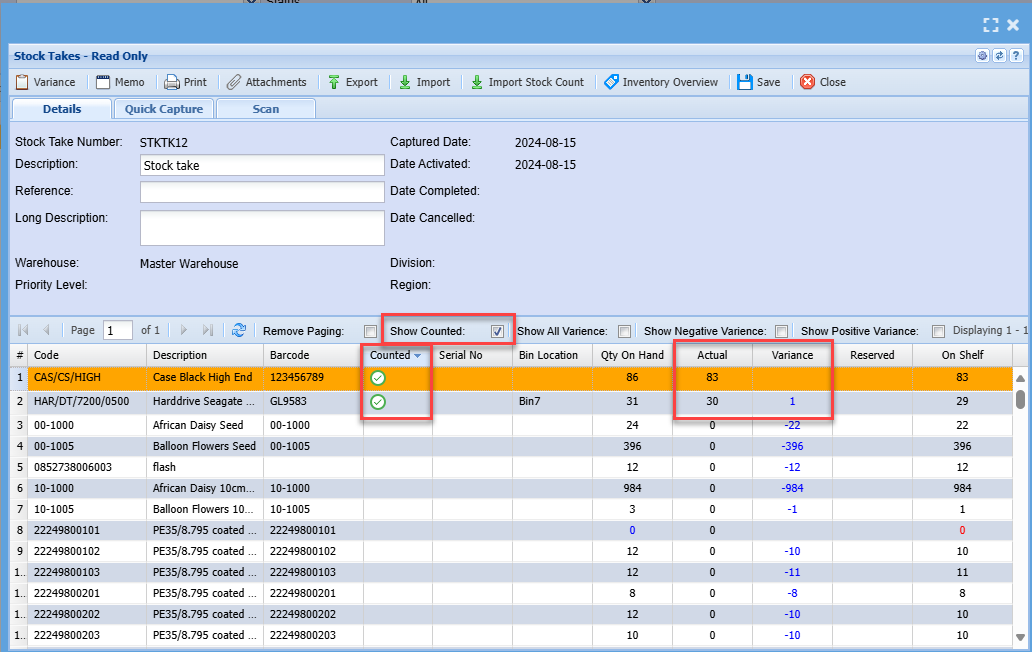Uncheck the Show Counted checkbox
Viewport: 1032px width, 652px height.
pyautogui.click(x=497, y=331)
